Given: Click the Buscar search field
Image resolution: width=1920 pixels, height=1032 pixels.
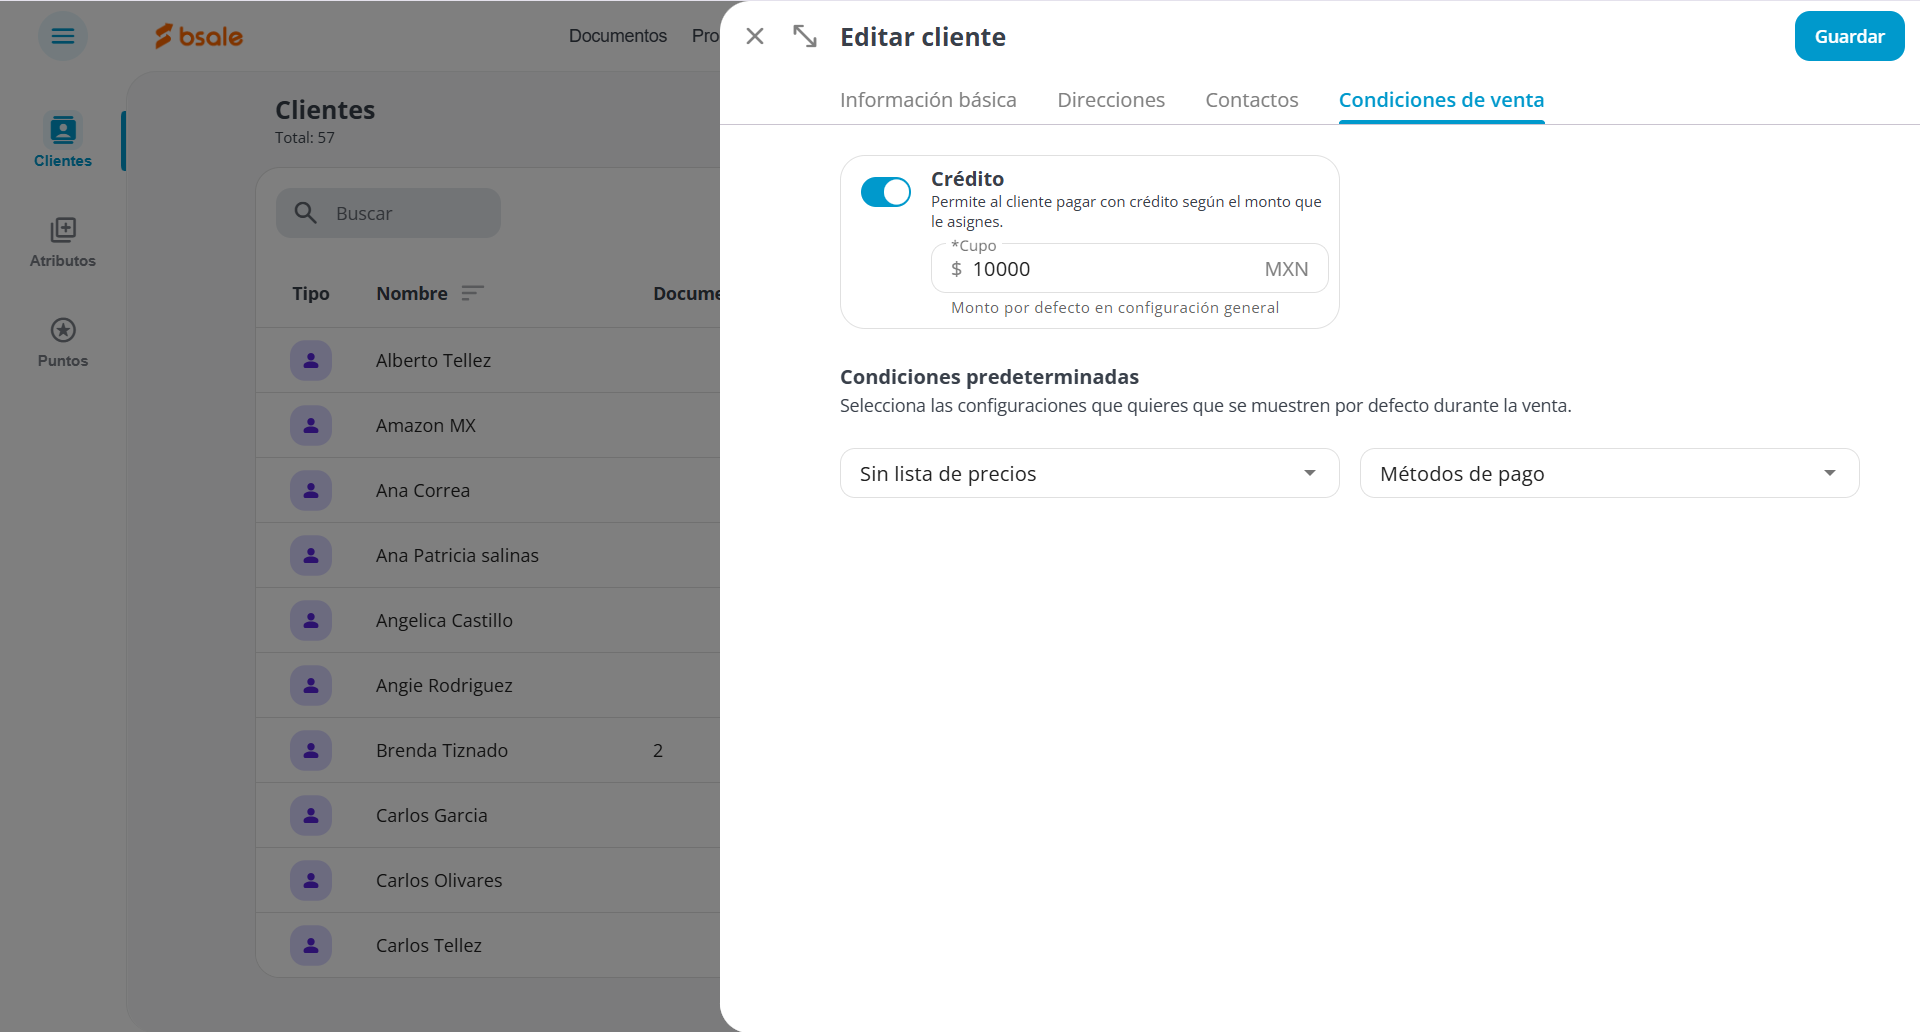Looking at the screenshot, I should 388,213.
